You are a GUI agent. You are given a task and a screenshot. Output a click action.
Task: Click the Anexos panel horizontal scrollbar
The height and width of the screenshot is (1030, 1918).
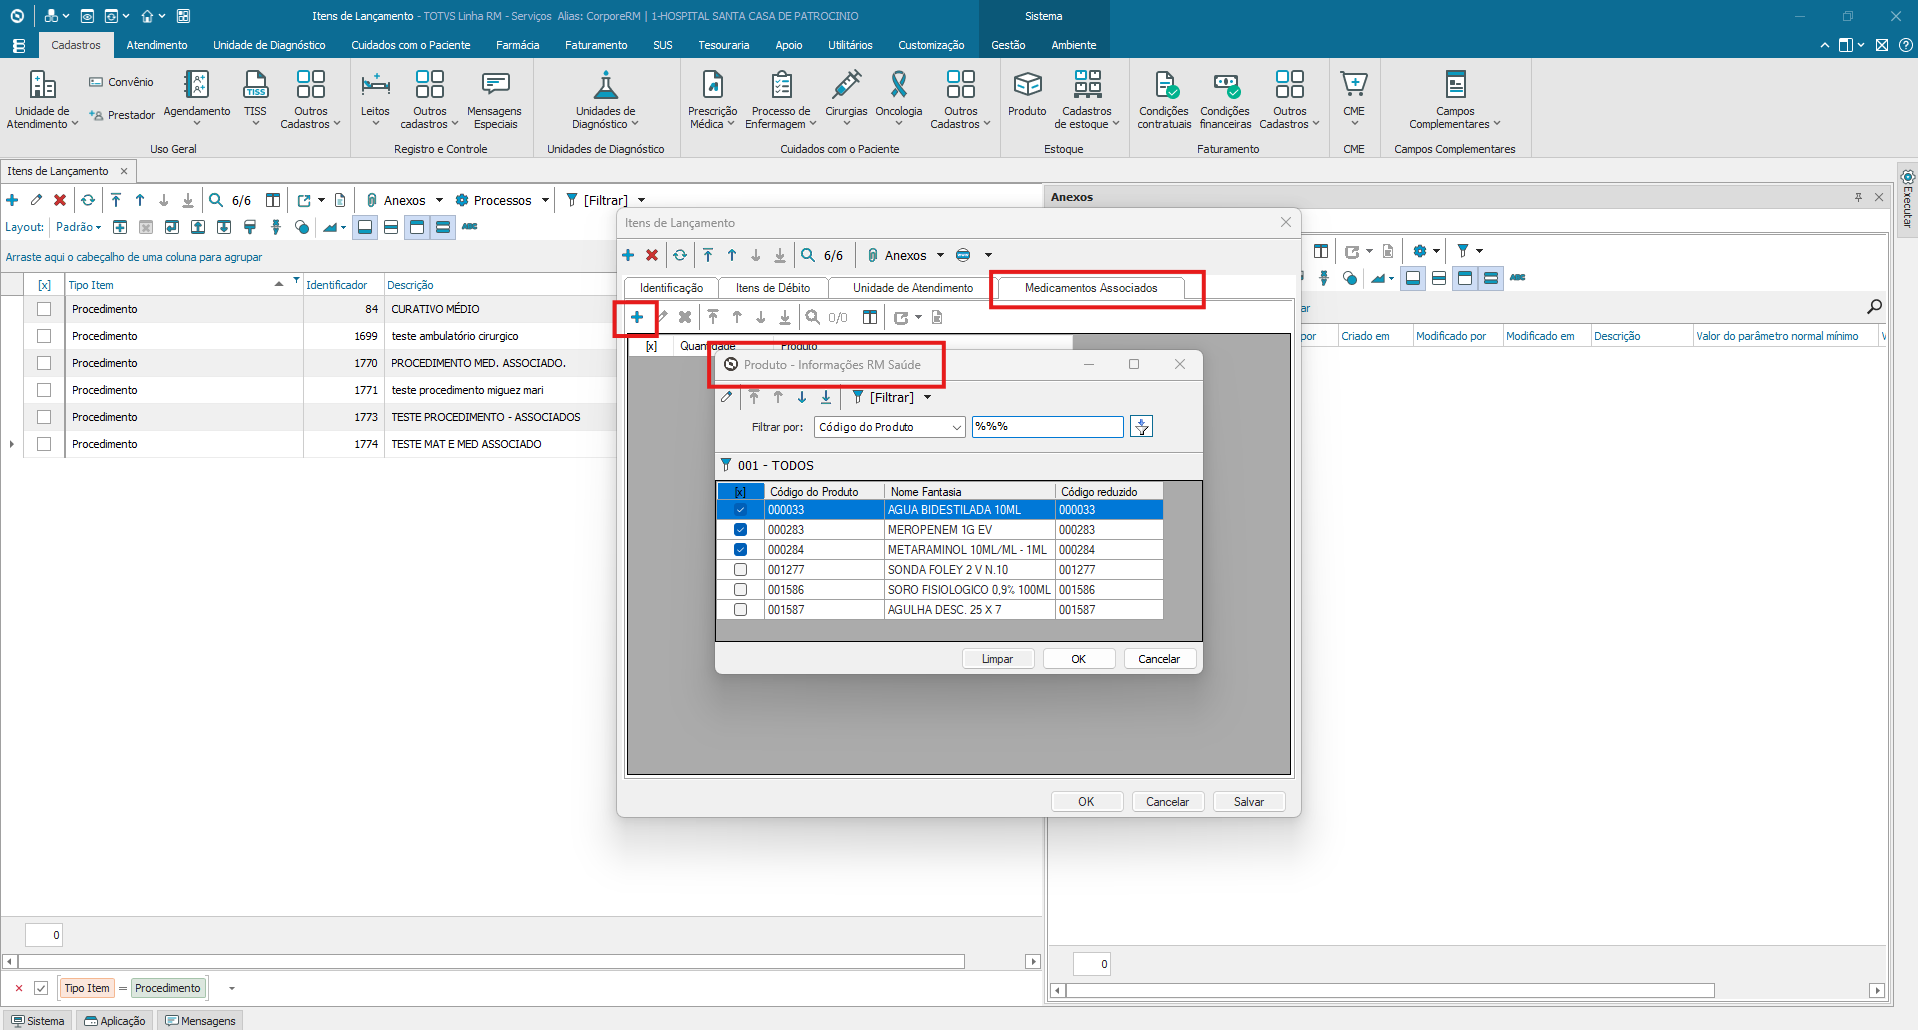pos(1390,991)
